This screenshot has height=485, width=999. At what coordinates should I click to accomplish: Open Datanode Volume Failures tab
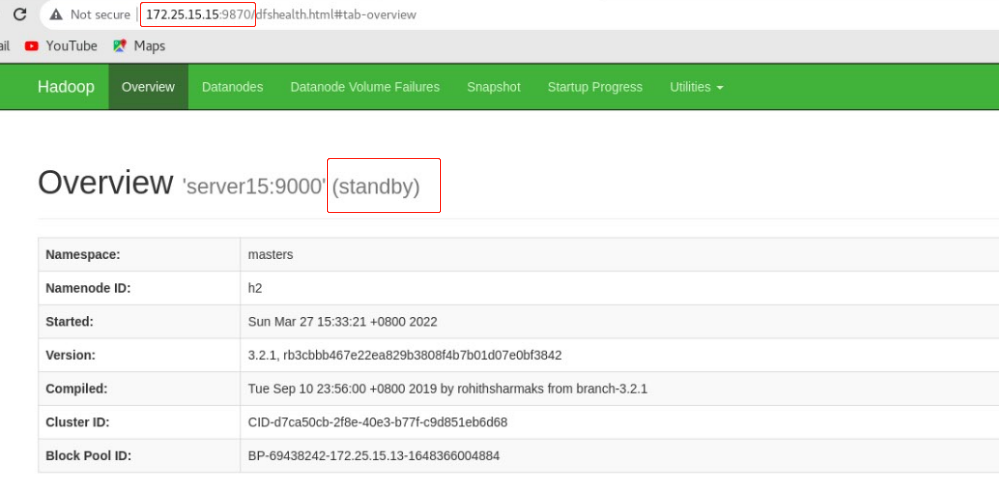365,87
